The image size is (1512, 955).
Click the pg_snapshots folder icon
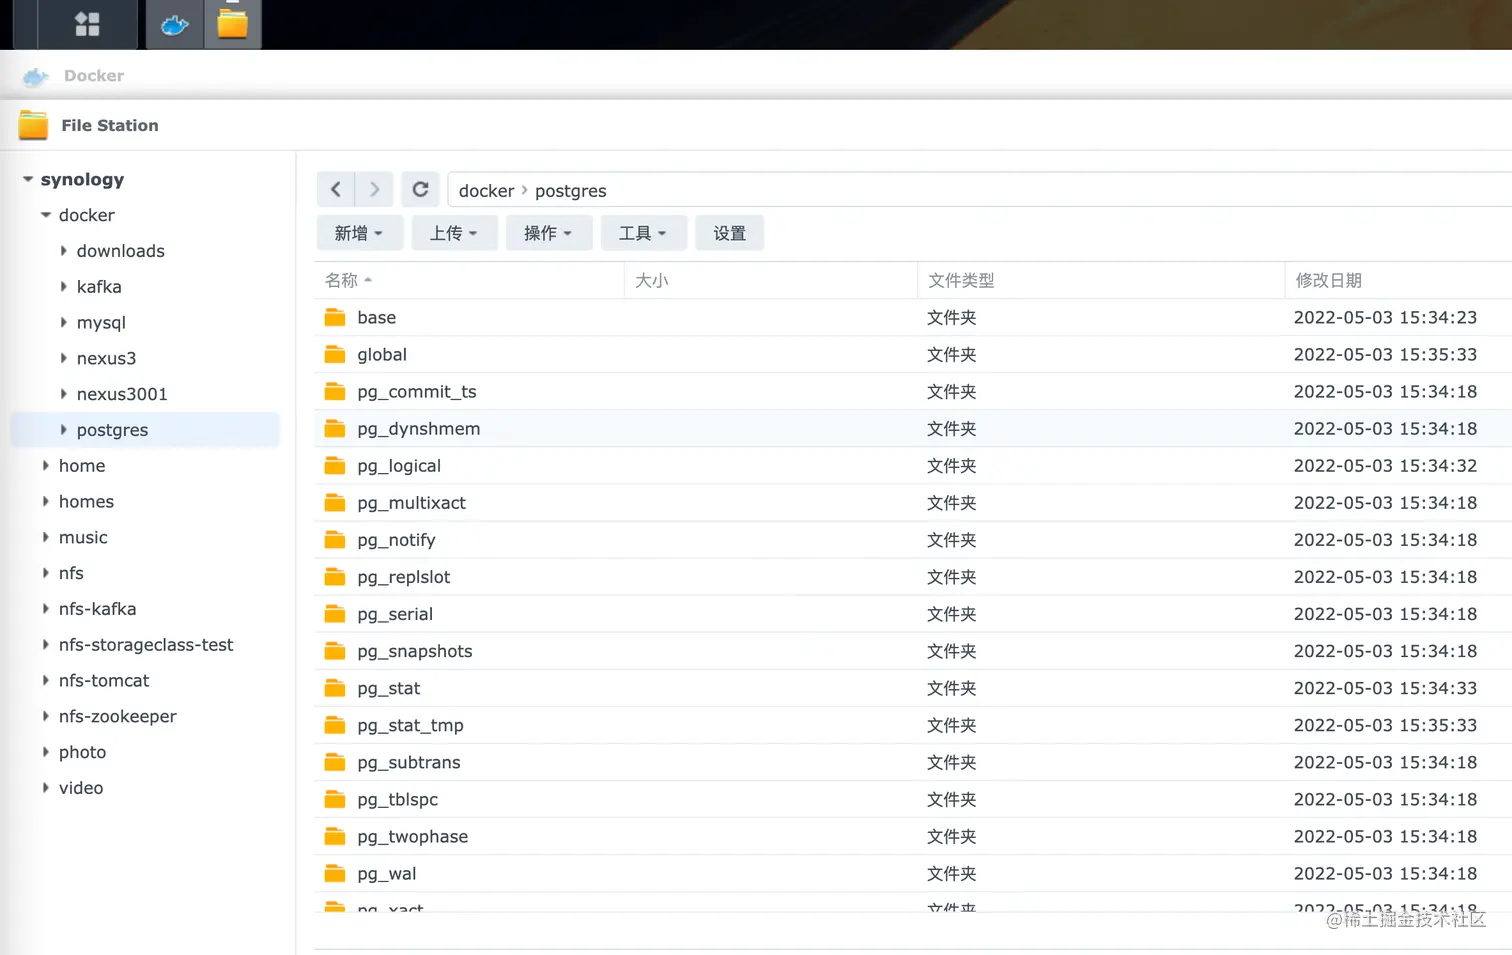coord(335,651)
